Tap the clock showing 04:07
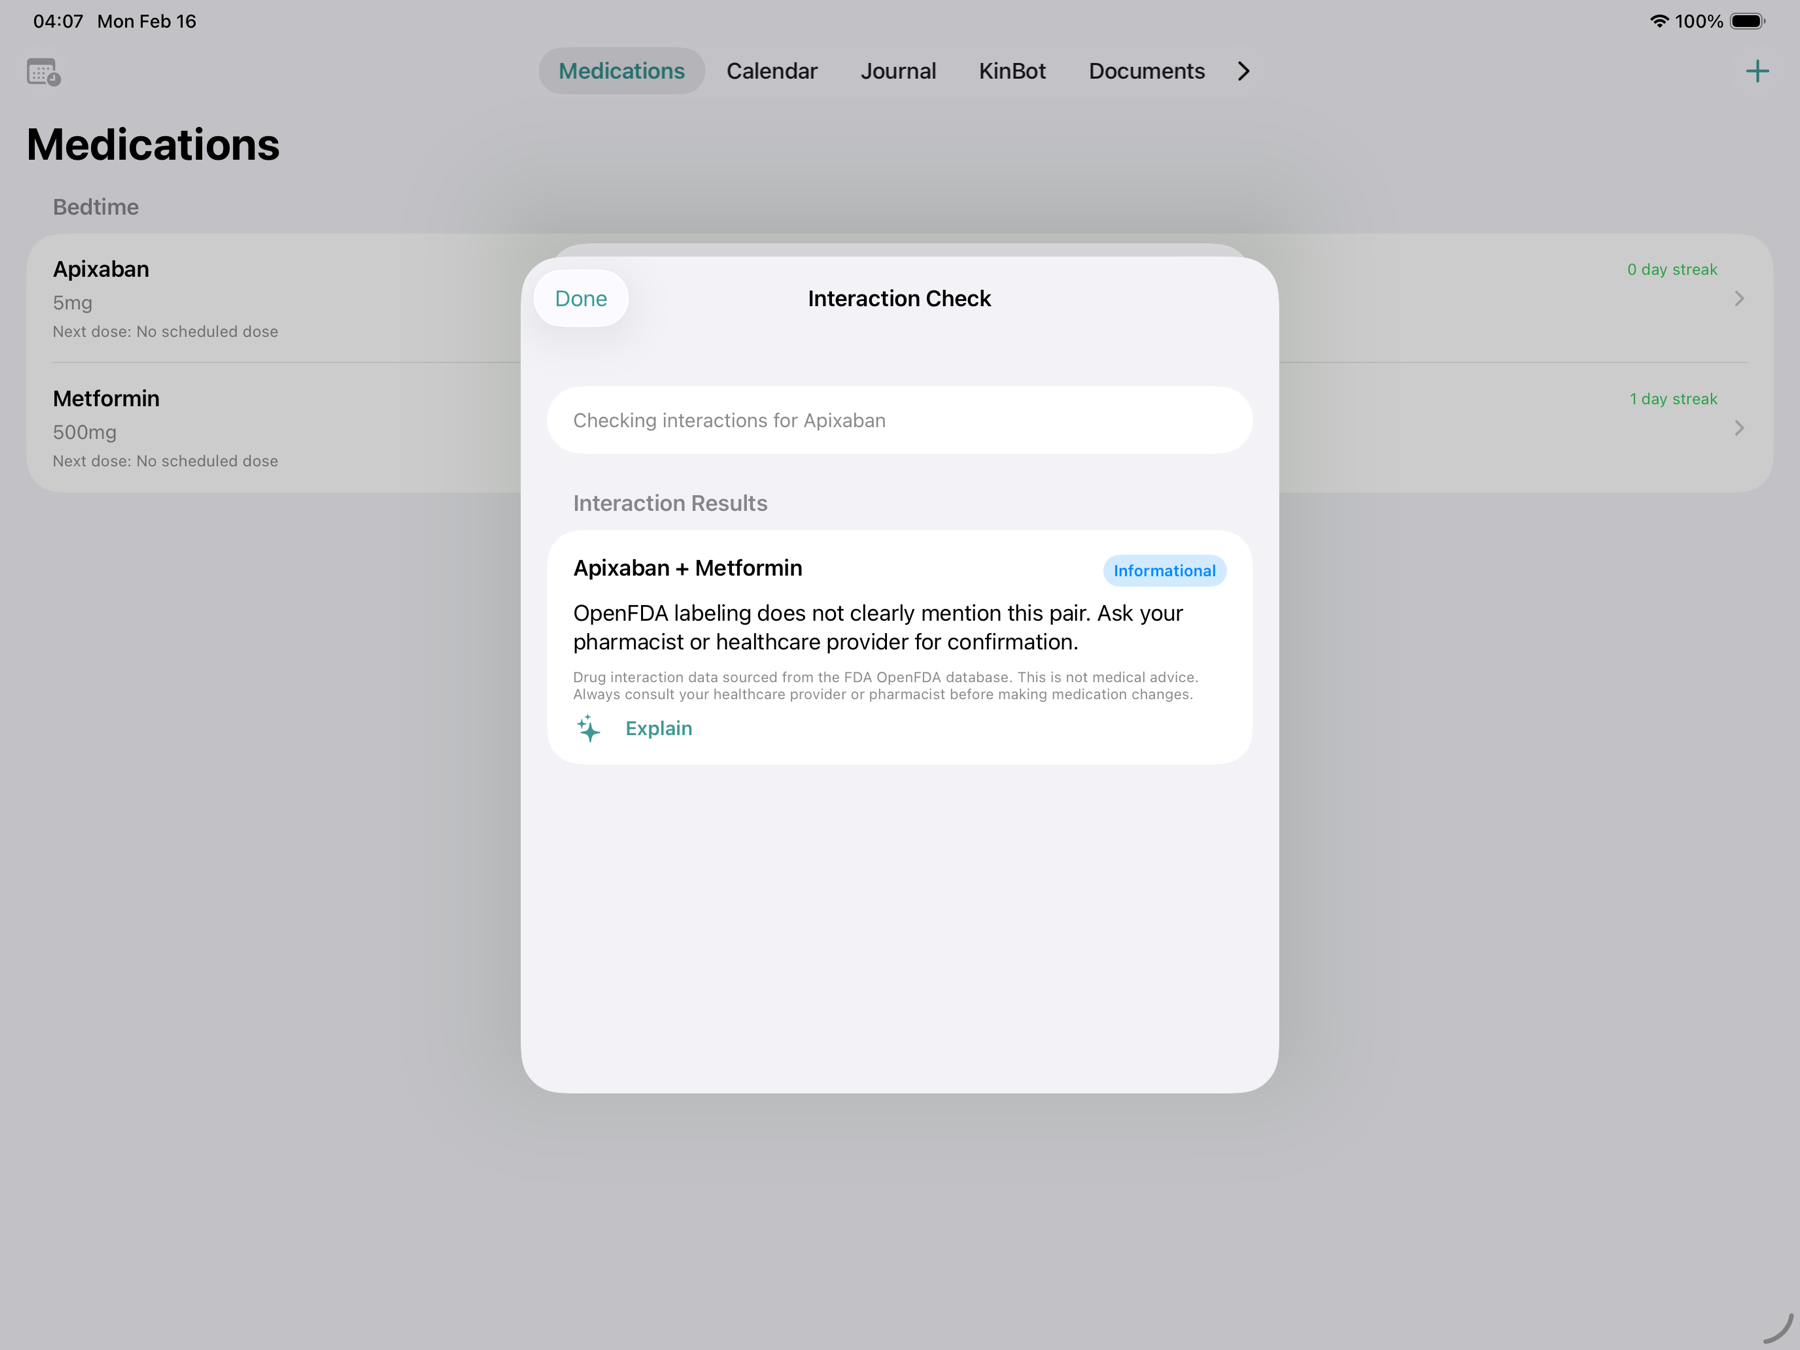 coord(57,20)
